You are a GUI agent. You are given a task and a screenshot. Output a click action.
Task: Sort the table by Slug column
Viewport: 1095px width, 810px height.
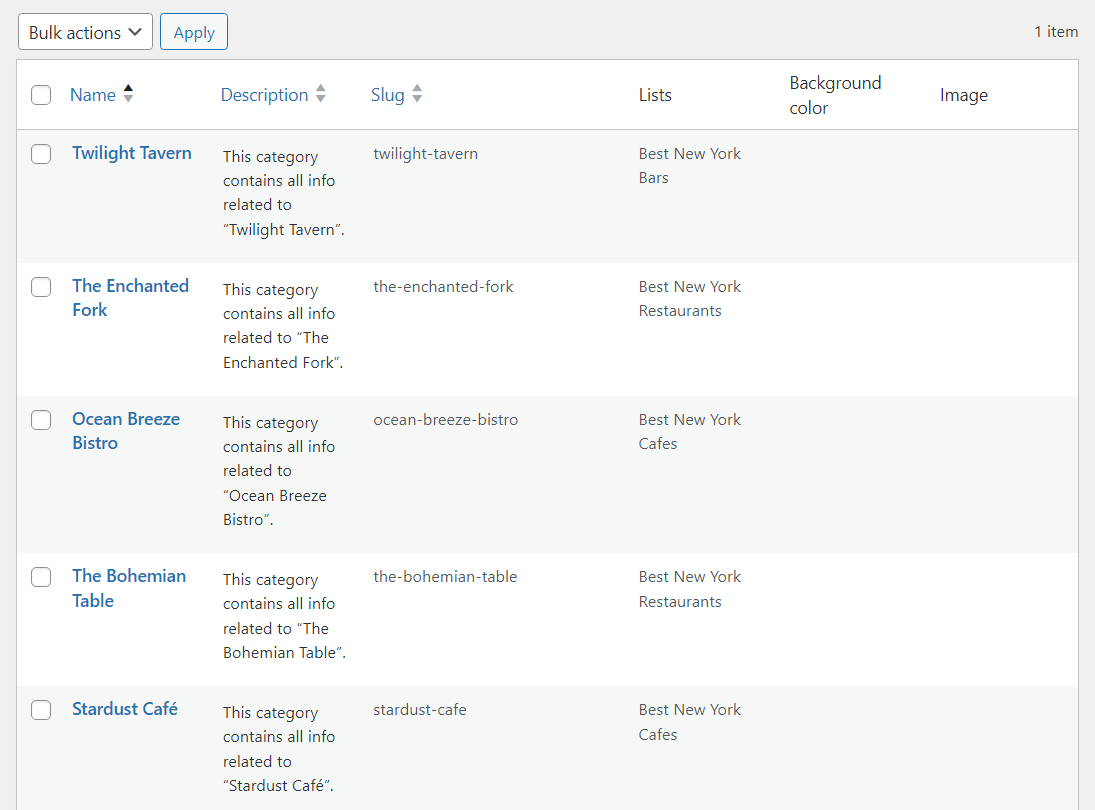(388, 95)
